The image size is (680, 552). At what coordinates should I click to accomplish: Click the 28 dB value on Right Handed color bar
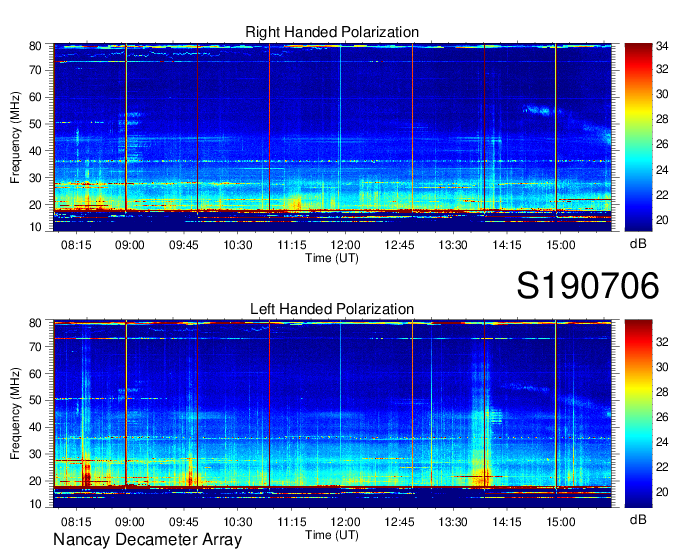click(x=662, y=119)
